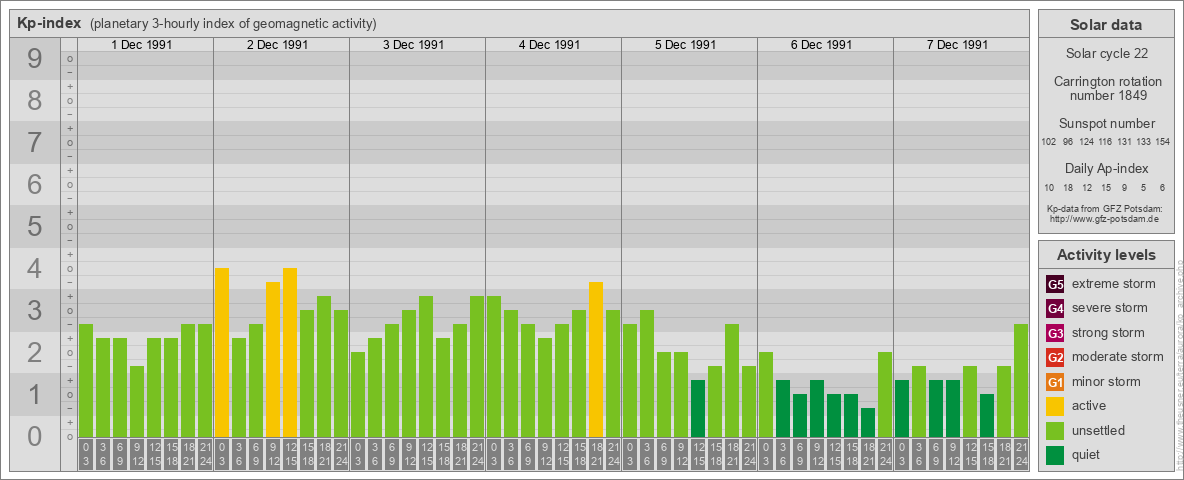Click sunspot number value 154
1184x480 pixels.
point(1163,142)
